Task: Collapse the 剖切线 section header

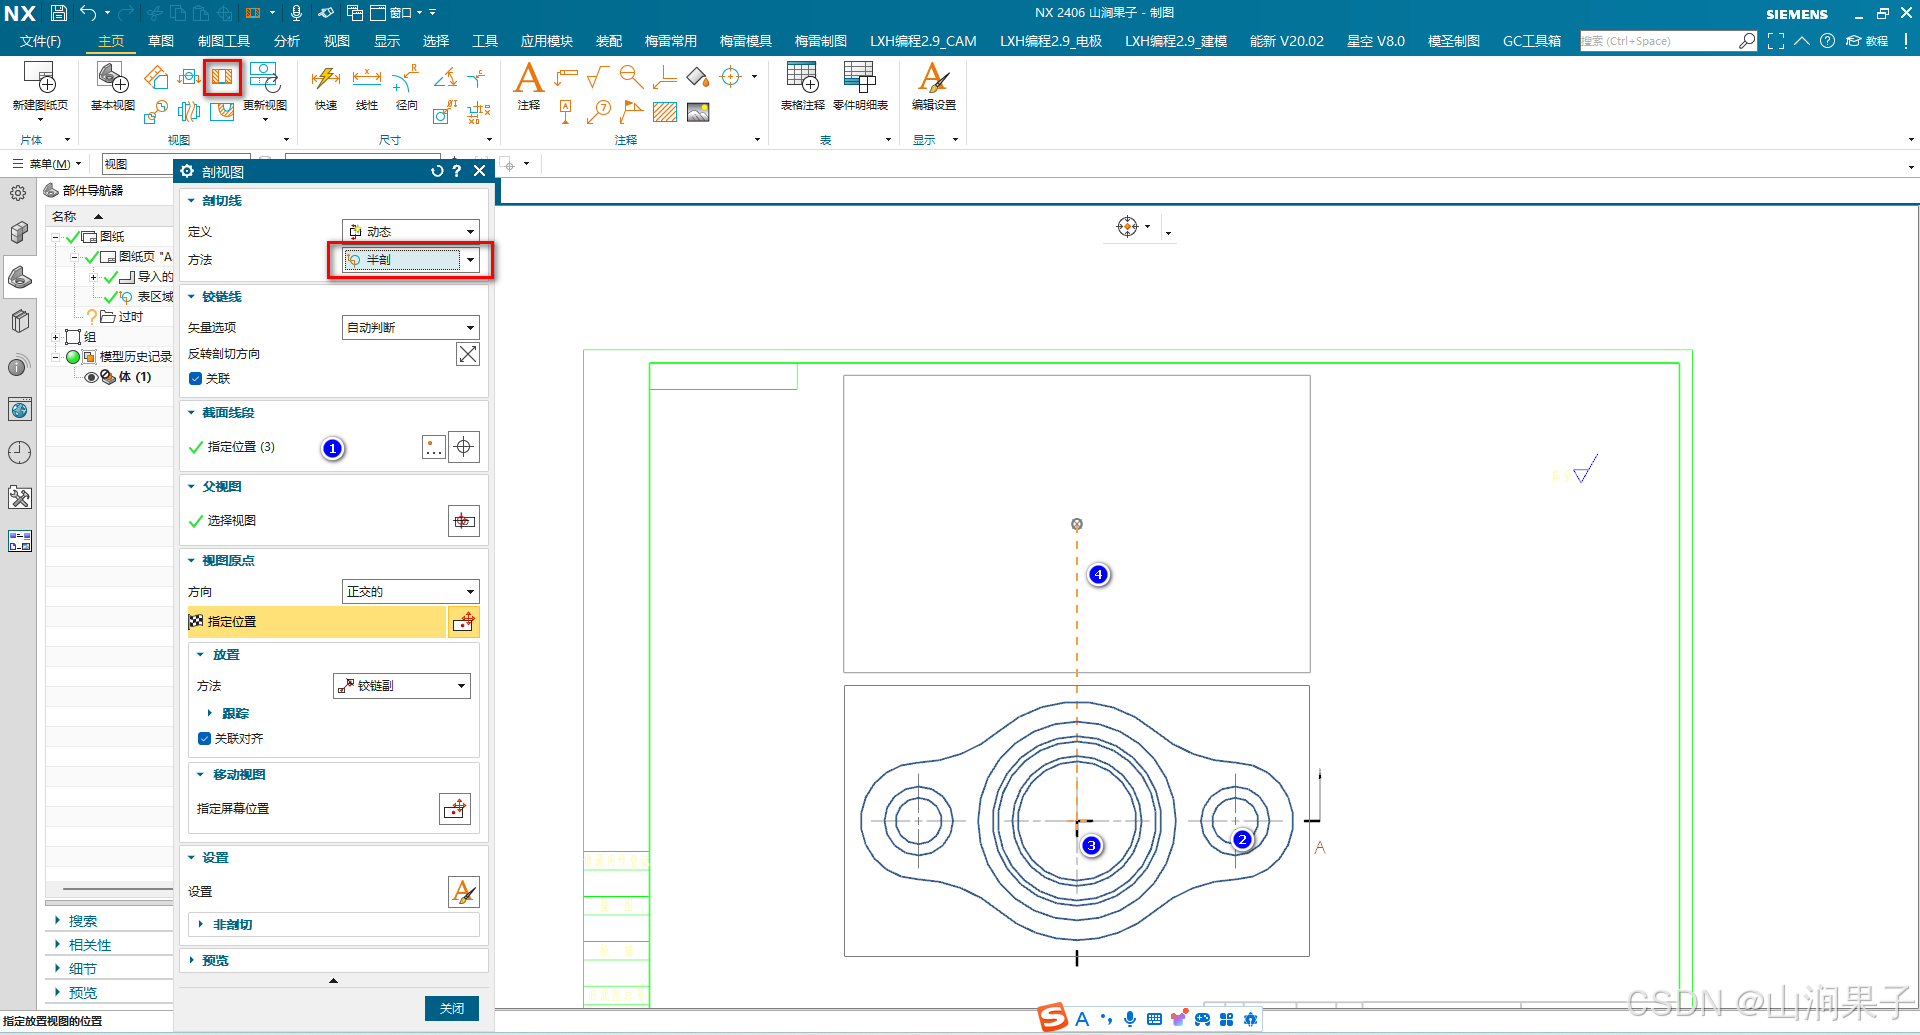Action: 222,201
